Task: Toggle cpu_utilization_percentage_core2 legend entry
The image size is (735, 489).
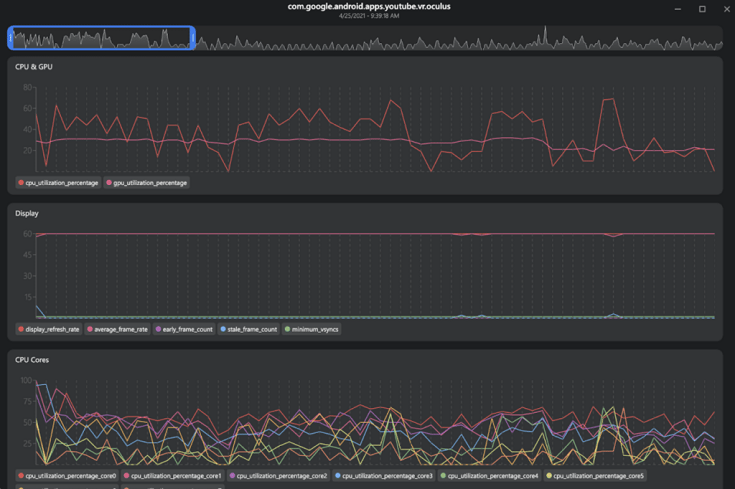Action: tap(279, 476)
